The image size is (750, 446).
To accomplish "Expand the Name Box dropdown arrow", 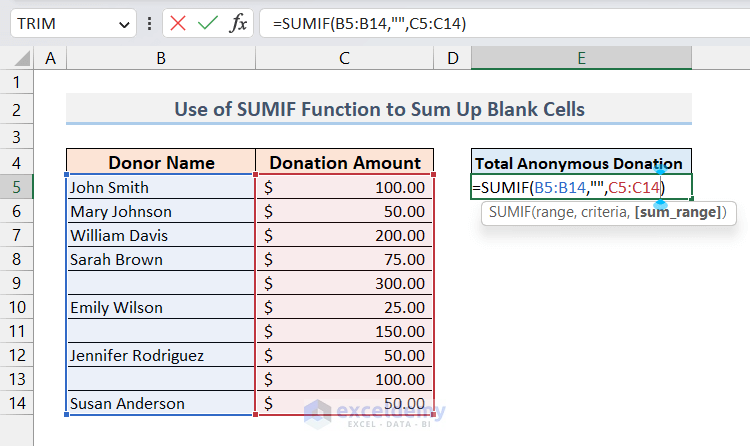I will pyautogui.click(x=124, y=23).
